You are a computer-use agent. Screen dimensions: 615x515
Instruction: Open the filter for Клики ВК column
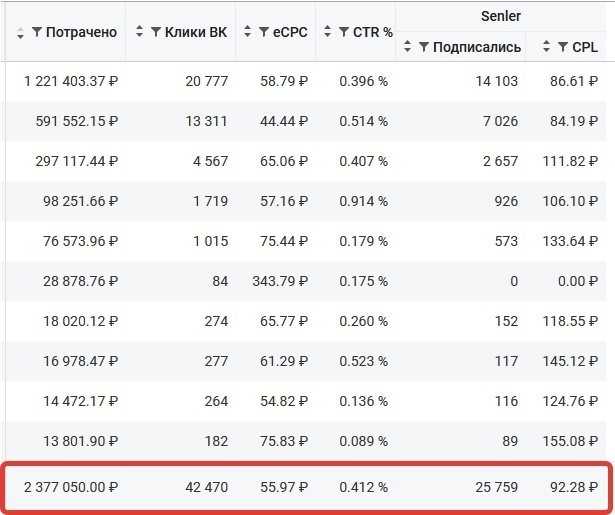[156, 32]
